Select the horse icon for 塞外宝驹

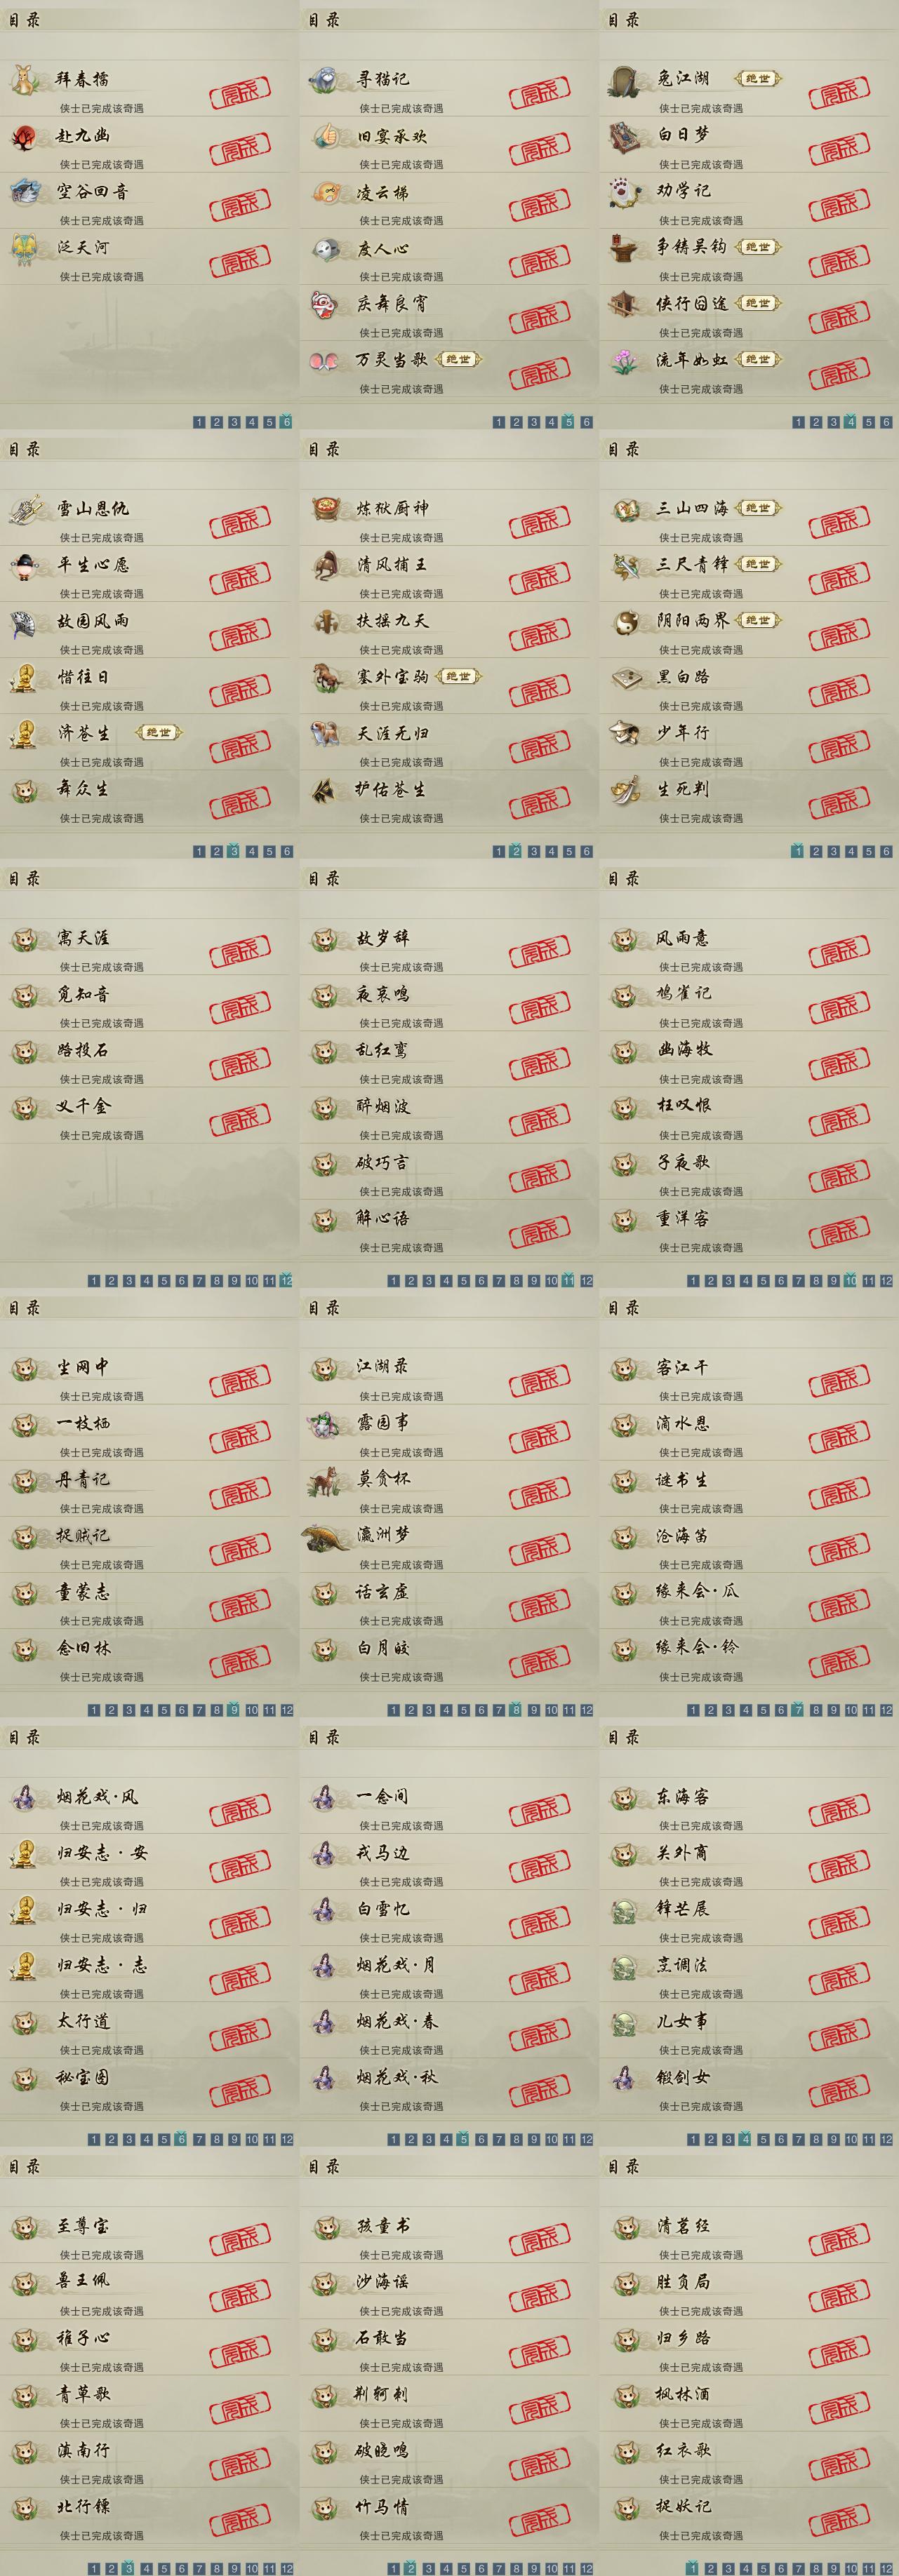click(325, 677)
